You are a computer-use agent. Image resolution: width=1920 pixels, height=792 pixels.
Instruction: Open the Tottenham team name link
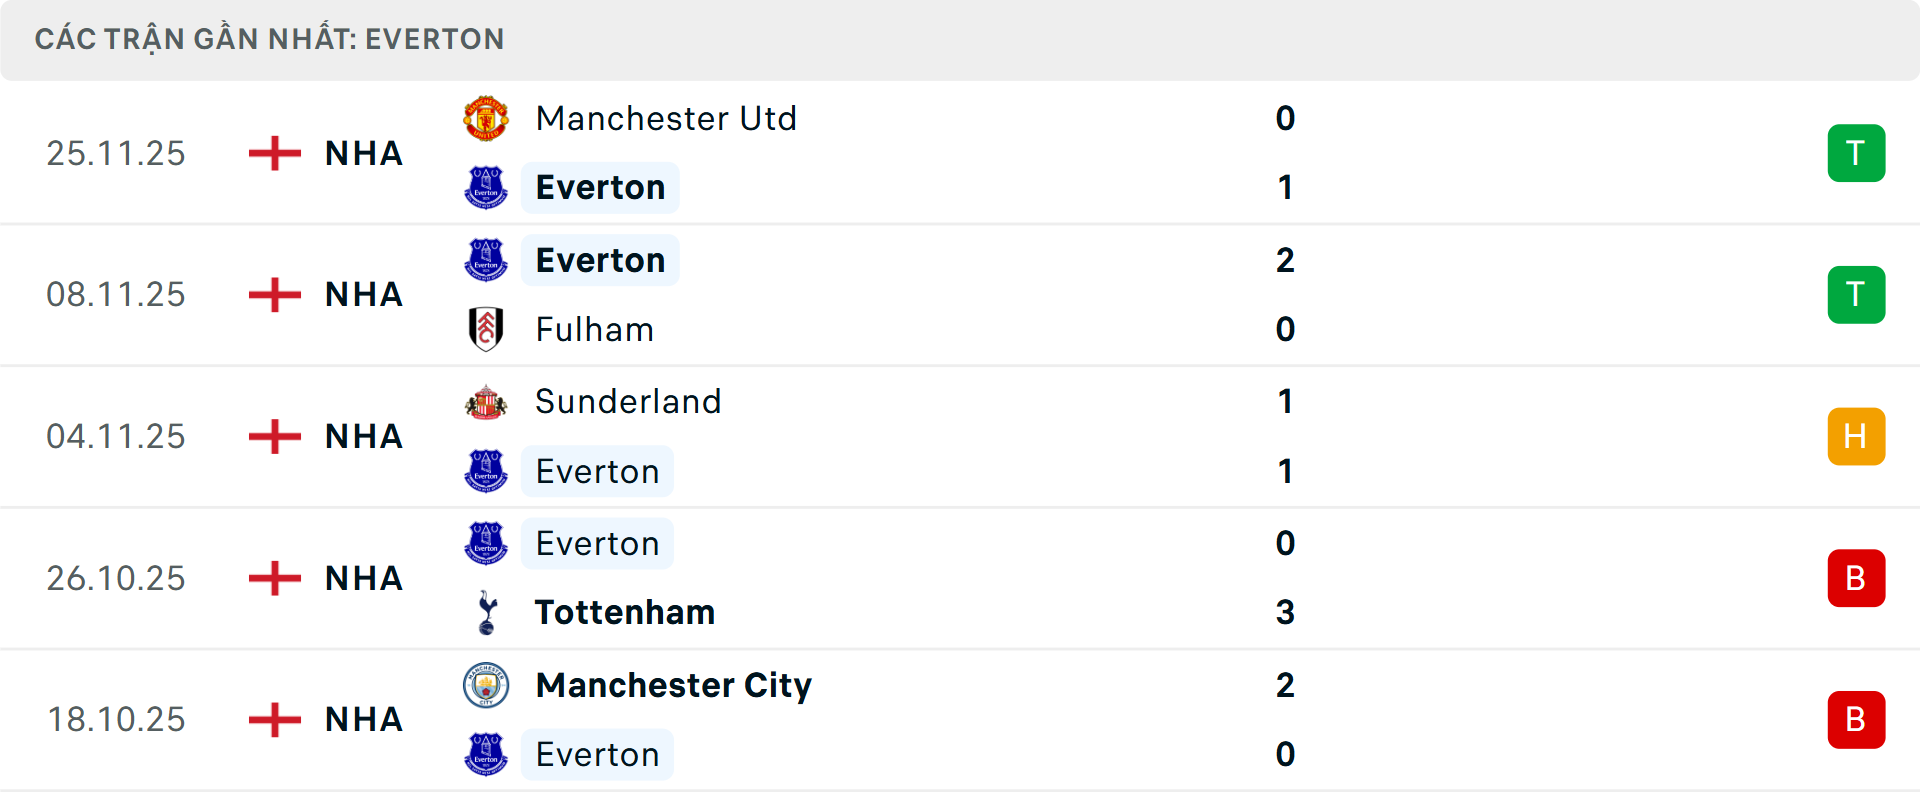(x=625, y=612)
